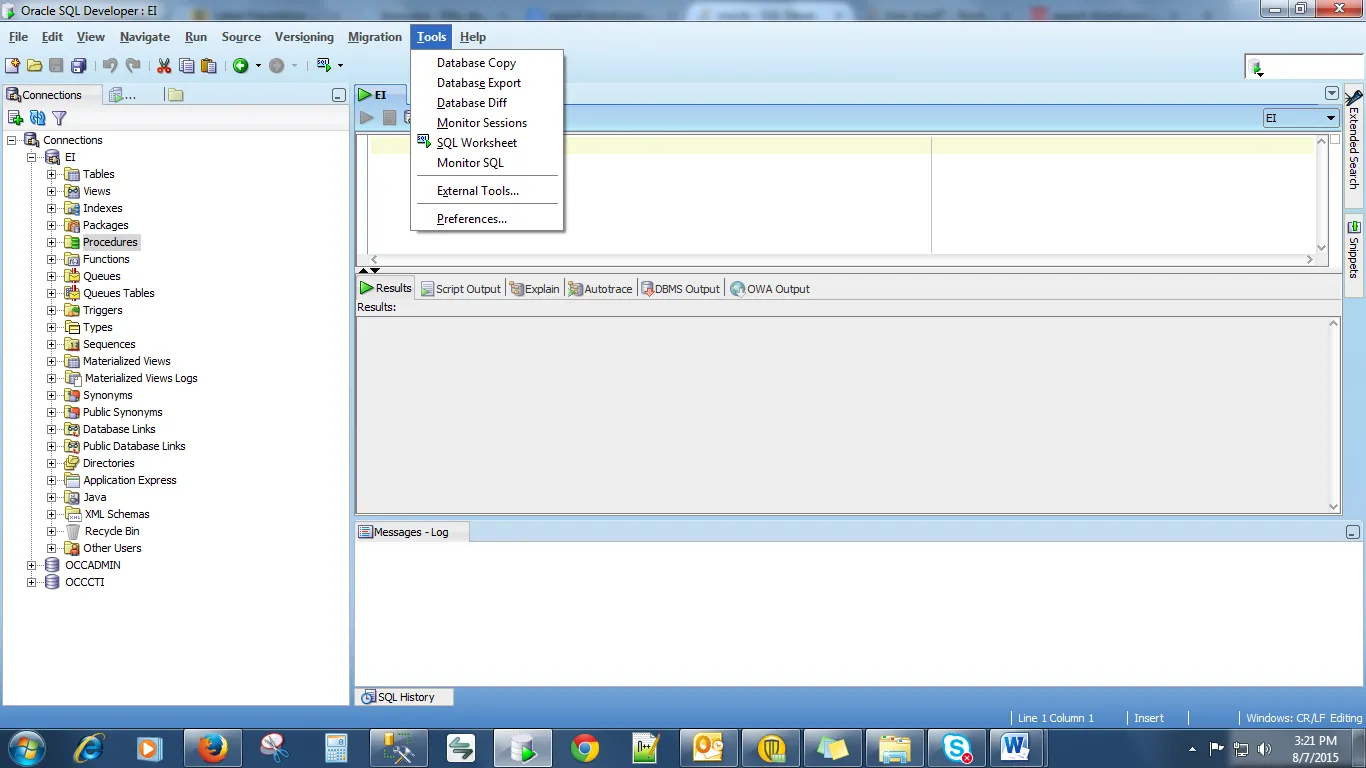Click the Copy toolbar icon
Viewport: 1366px width, 768px height.
pos(186,66)
